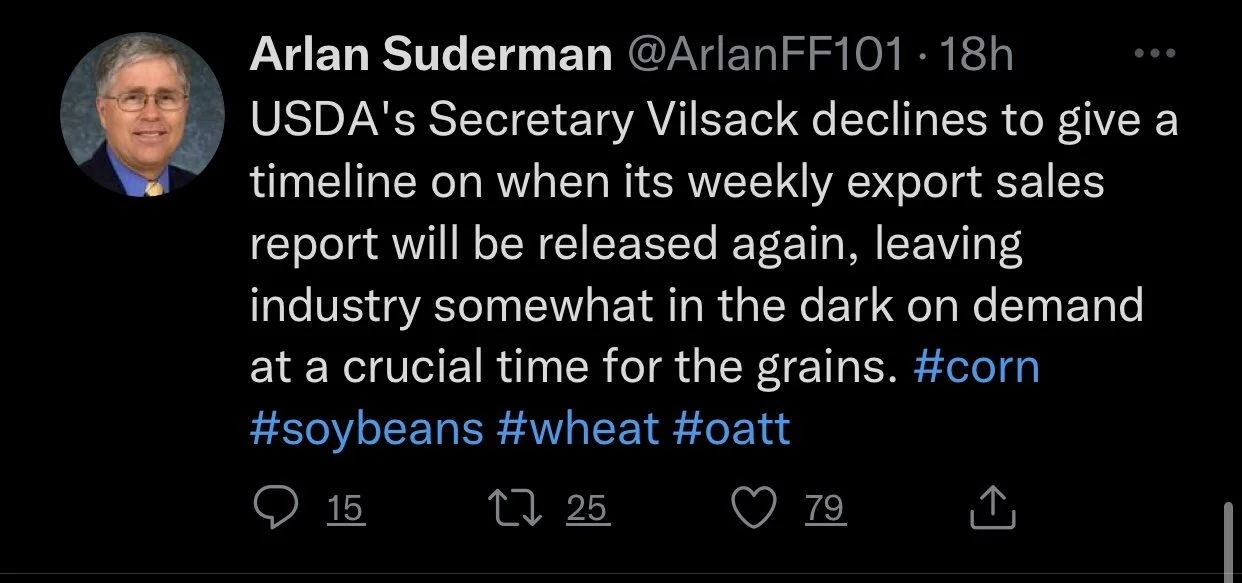Like the tweet with the heart icon
Screen dimensions: 1242x583
point(756,510)
